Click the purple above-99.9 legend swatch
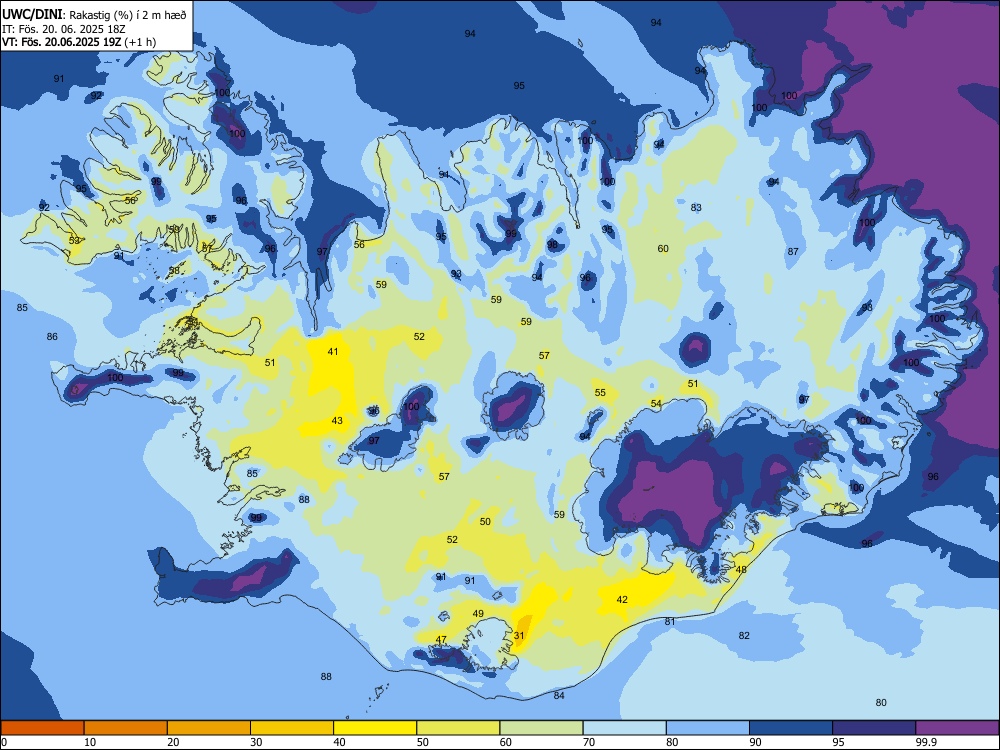The image size is (1000, 750). point(957,728)
